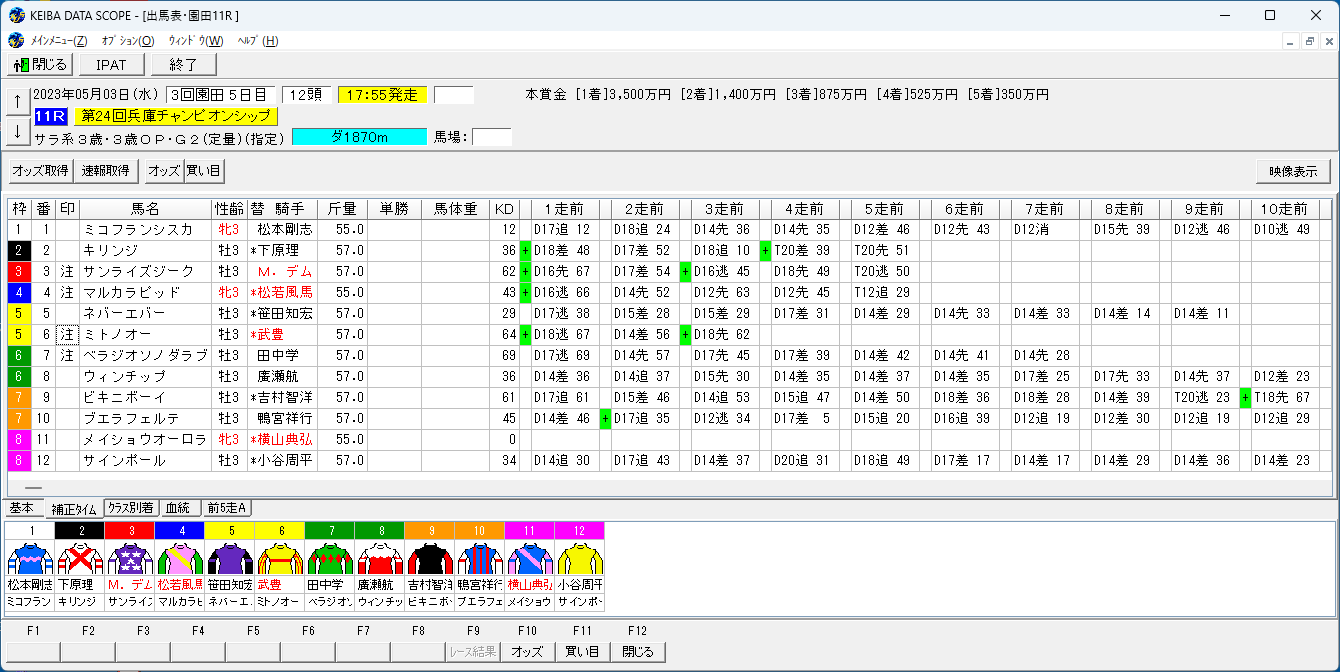Click the horizontal scrollbar thumb under the table
This screenshot has height=672, width=1340.
(x=34, y=488)
